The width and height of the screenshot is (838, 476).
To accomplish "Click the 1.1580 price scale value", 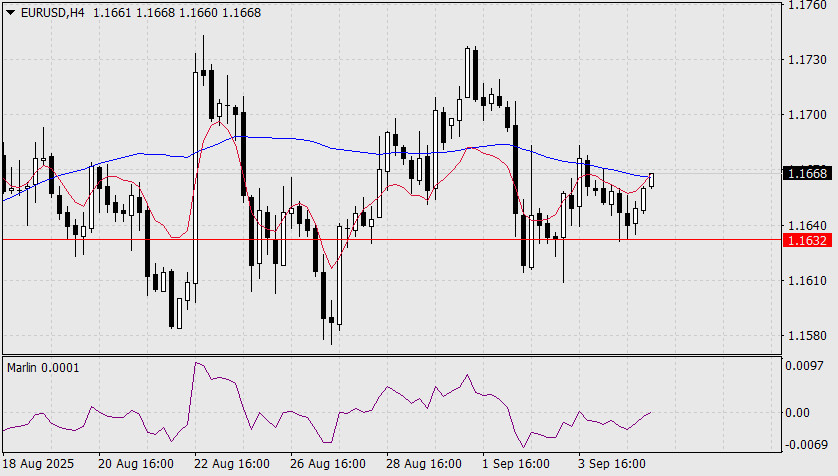I will click(807, 336).
